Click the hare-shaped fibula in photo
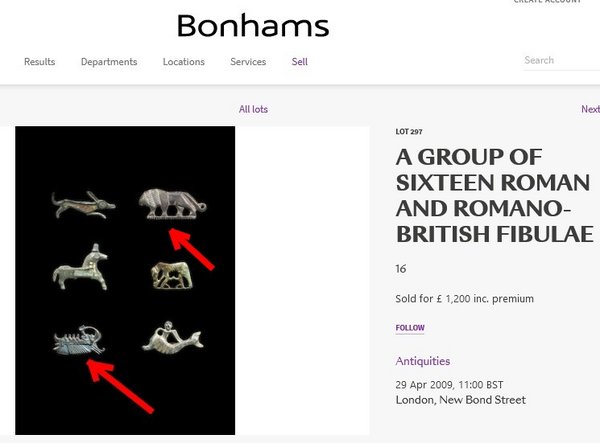Viewport: 600px width, 443px height. click(x=83, y=205)
